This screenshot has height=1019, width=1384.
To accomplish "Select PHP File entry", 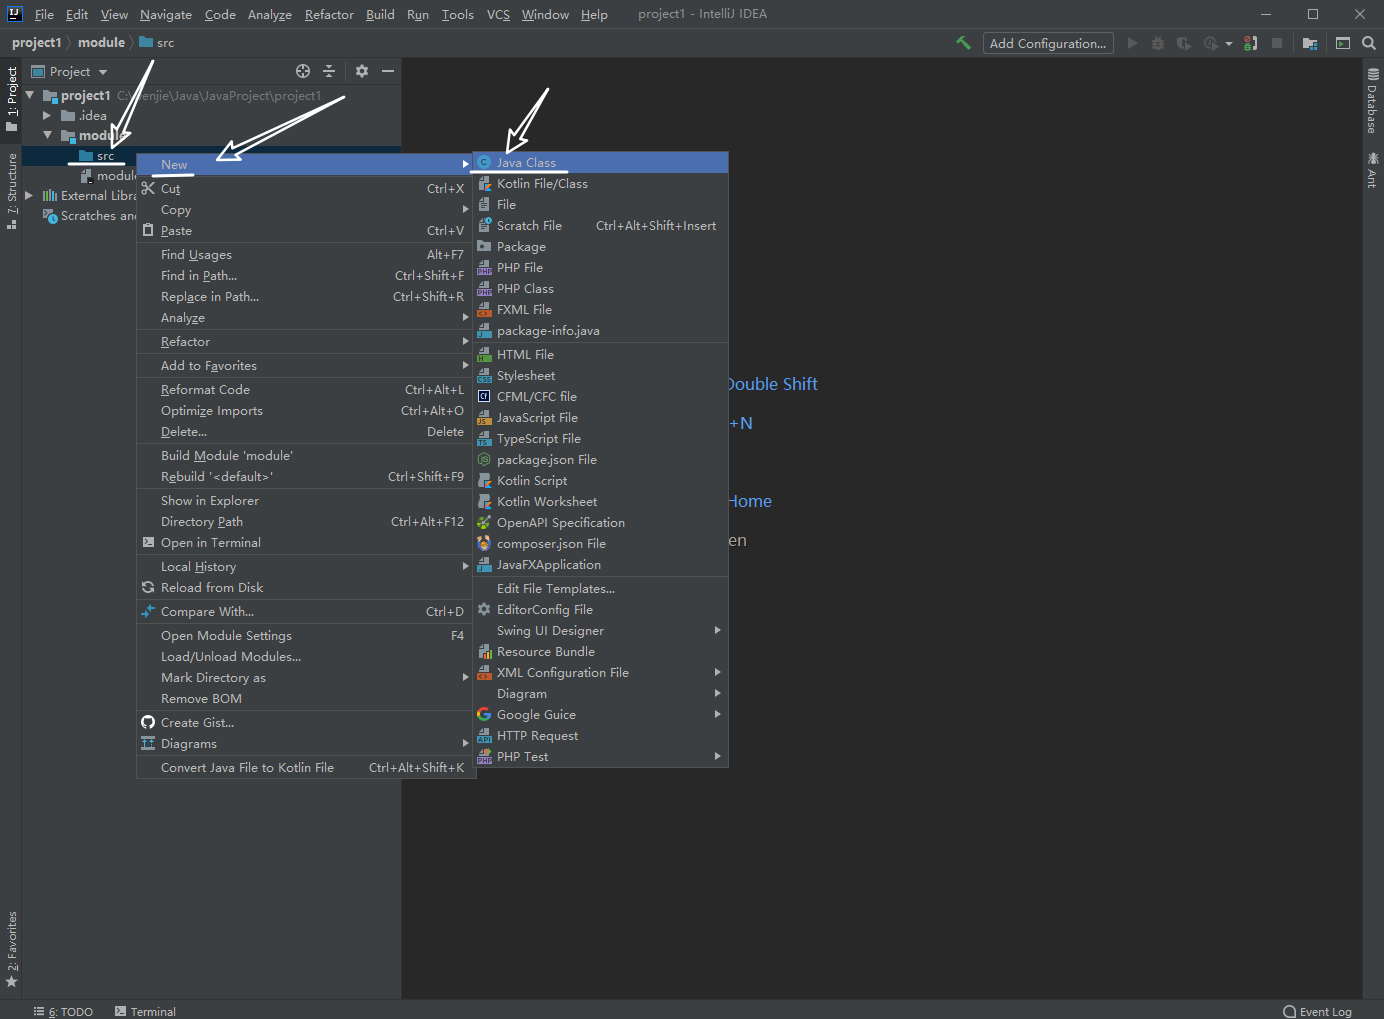I will (x=600, y=267).
